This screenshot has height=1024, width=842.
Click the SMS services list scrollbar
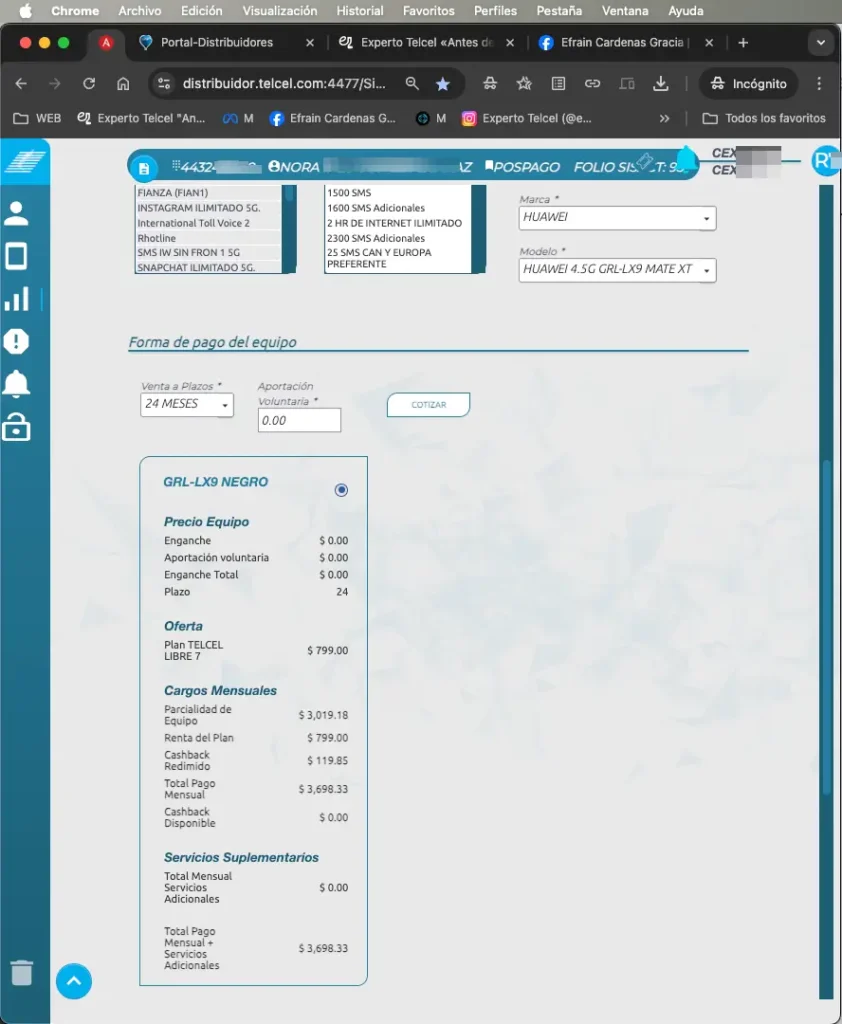pos(479,229)
